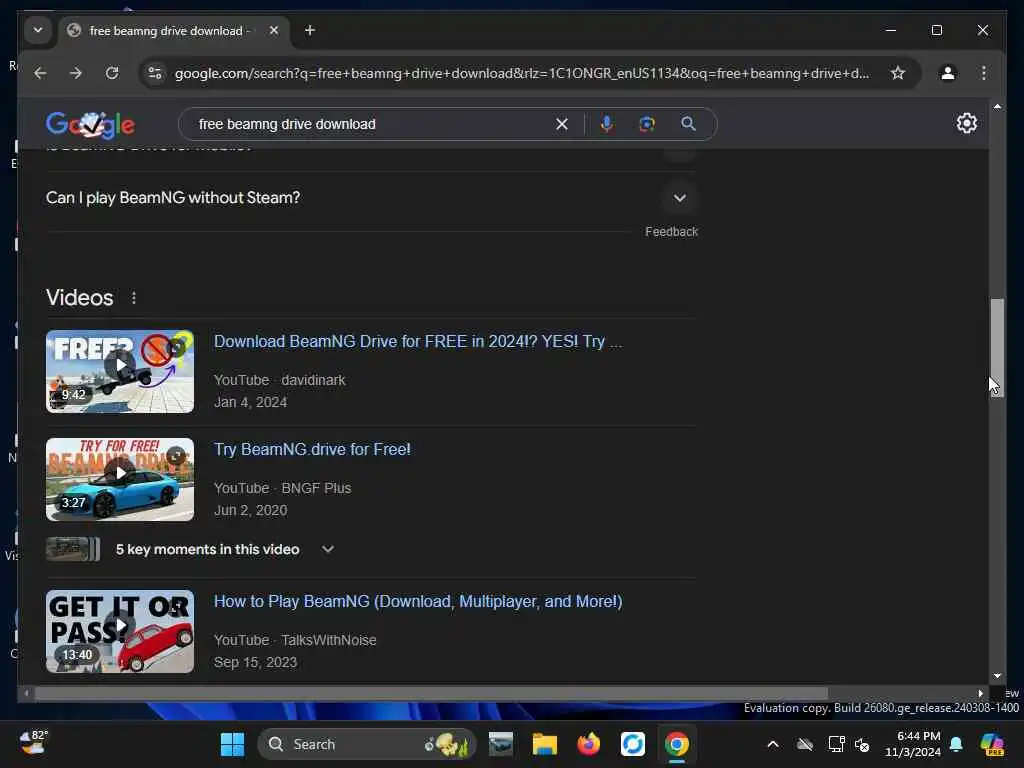Clear the search query text
The width and height of the screenshot is (1024, 768).
coord(562,124)
